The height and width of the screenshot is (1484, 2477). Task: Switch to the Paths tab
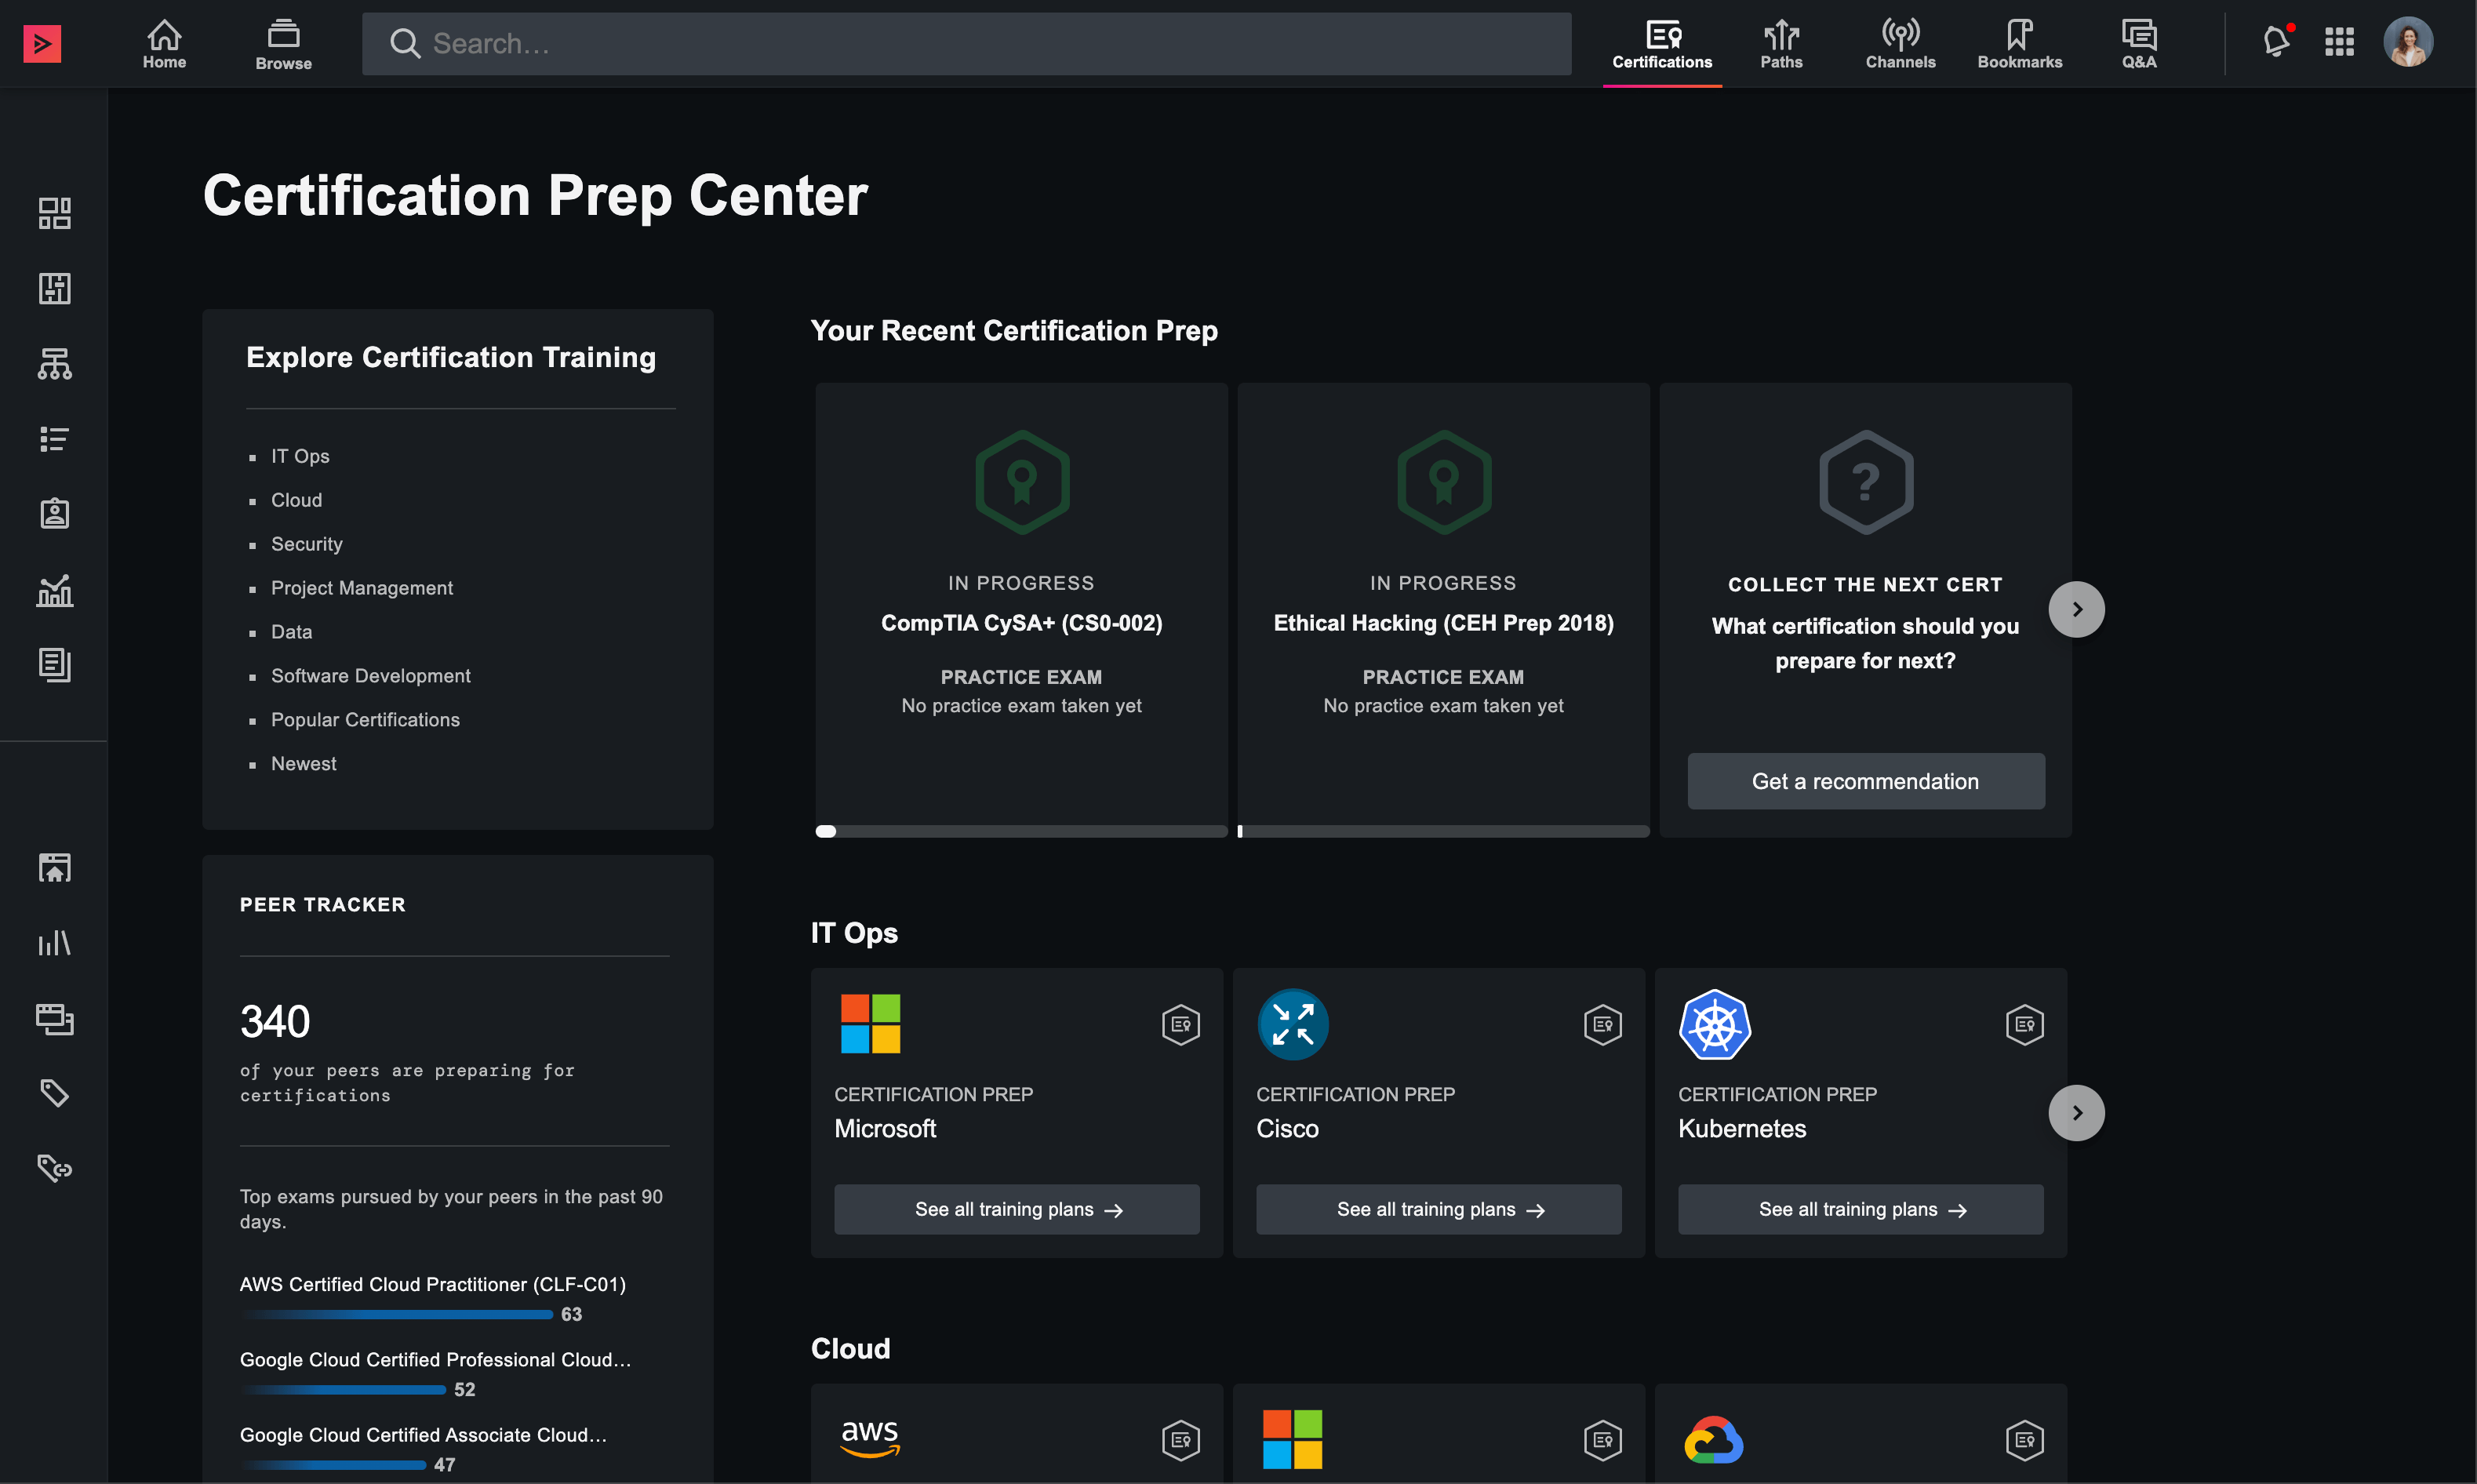[x=1781, y=44]
